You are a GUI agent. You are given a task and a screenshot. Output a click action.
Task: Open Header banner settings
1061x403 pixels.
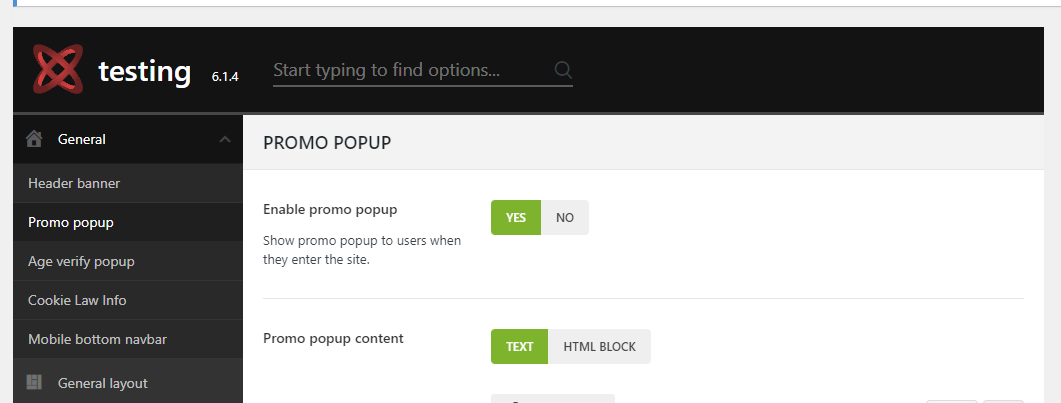(x=74, y=184)
